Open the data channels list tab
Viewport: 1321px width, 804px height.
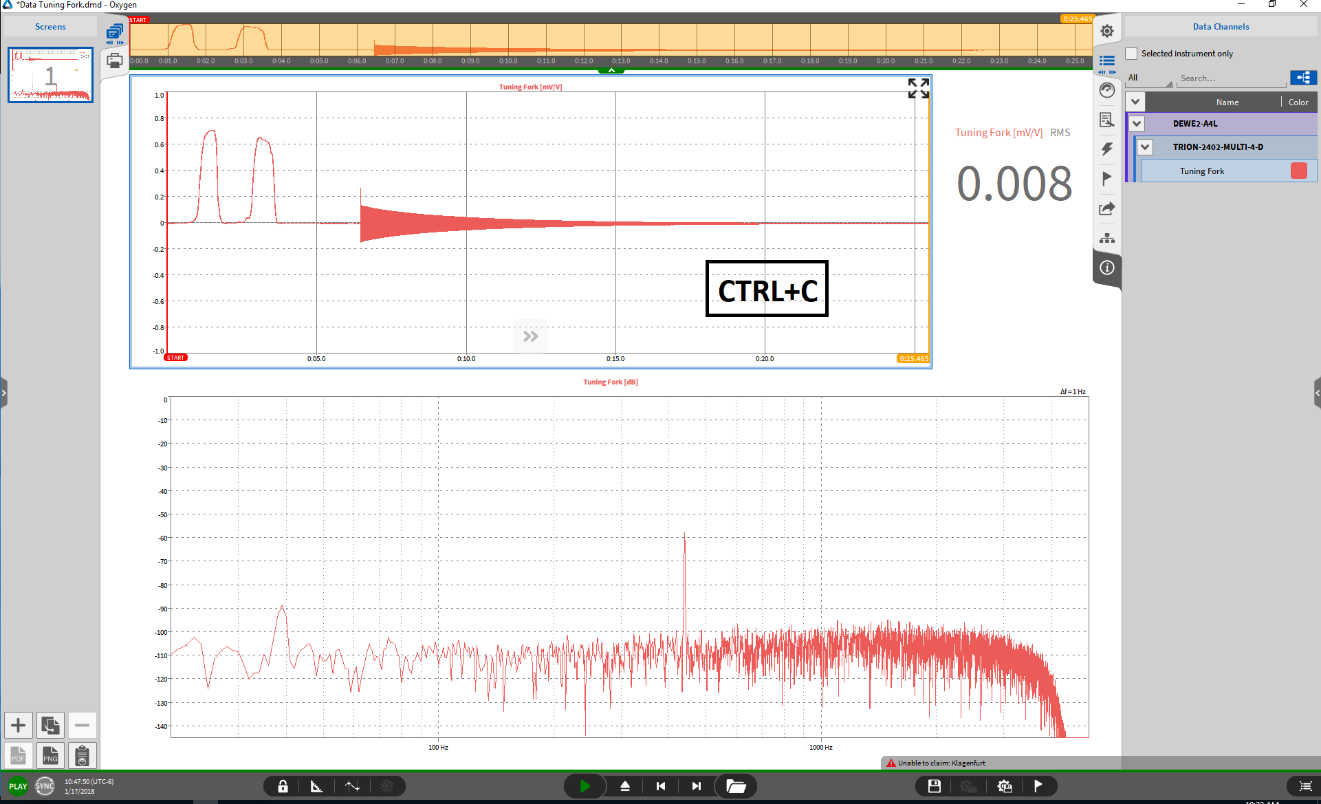pos(1106,60)
